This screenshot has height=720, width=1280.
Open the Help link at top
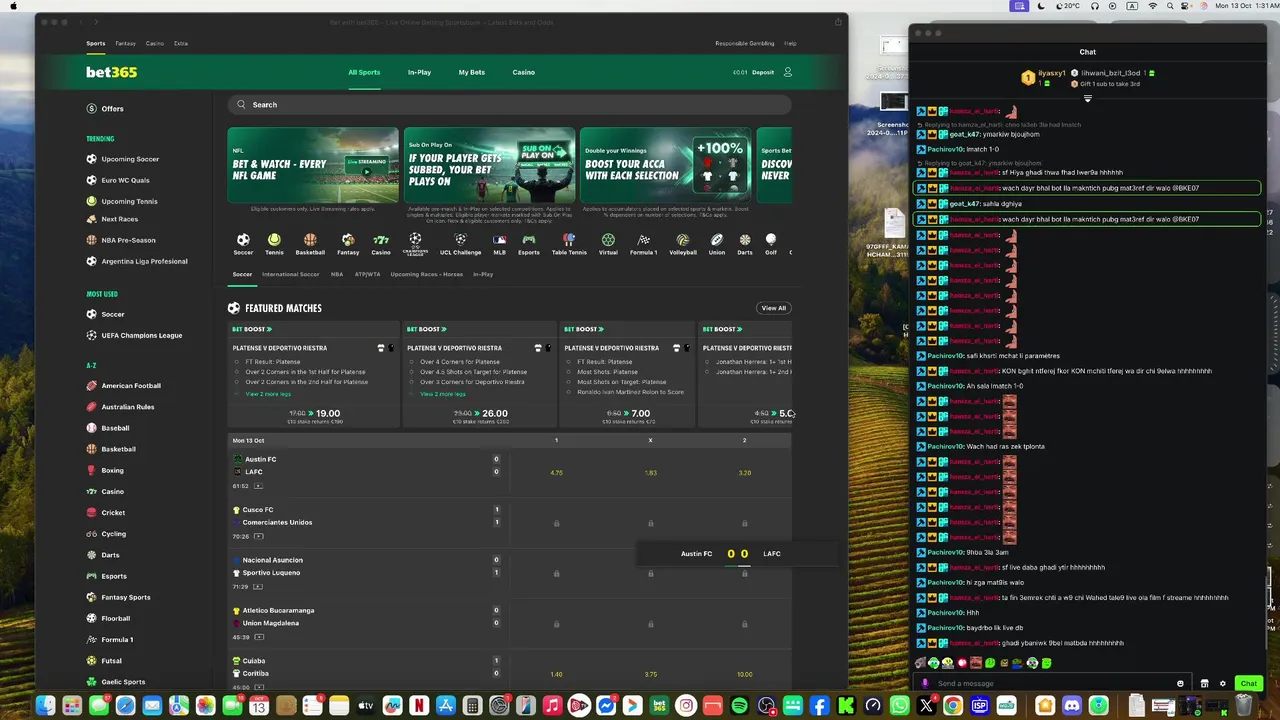(x=790, y=43)
